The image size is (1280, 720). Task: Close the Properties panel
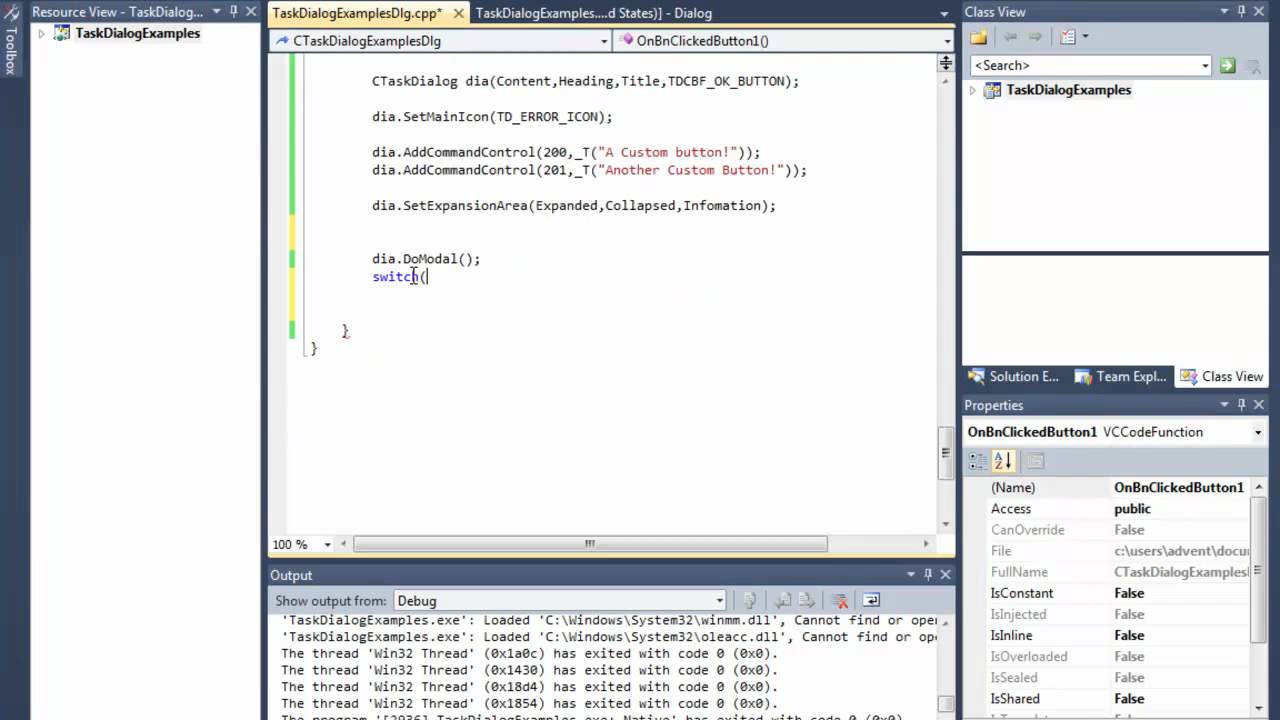coord(1259,405)
